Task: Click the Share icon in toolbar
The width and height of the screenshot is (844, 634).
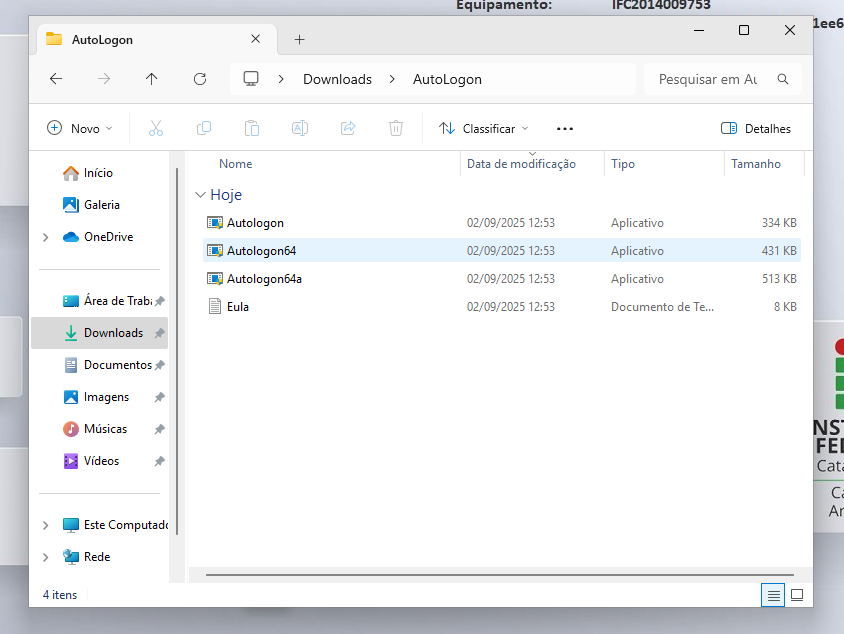Action: coord(348,128)
